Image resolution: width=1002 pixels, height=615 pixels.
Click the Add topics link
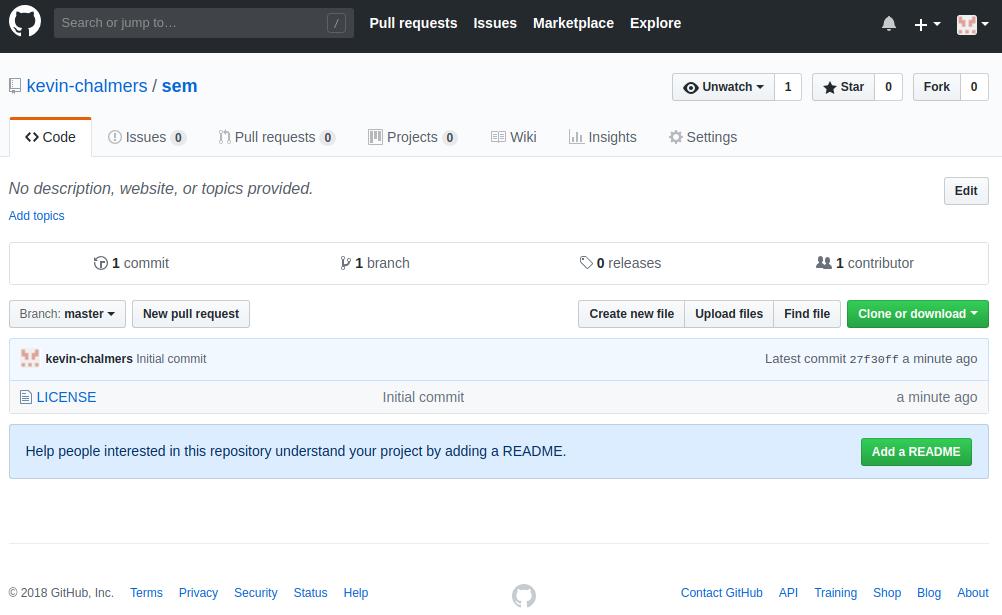point(36,216)
